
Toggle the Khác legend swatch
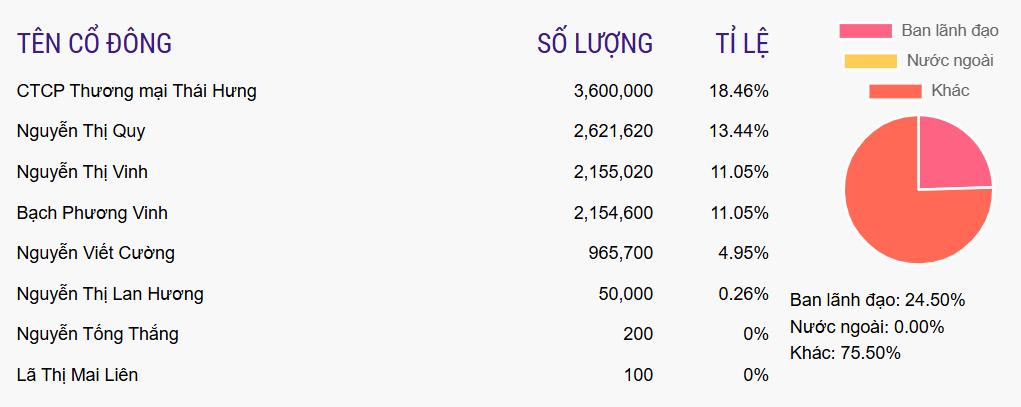coord(895,91)
